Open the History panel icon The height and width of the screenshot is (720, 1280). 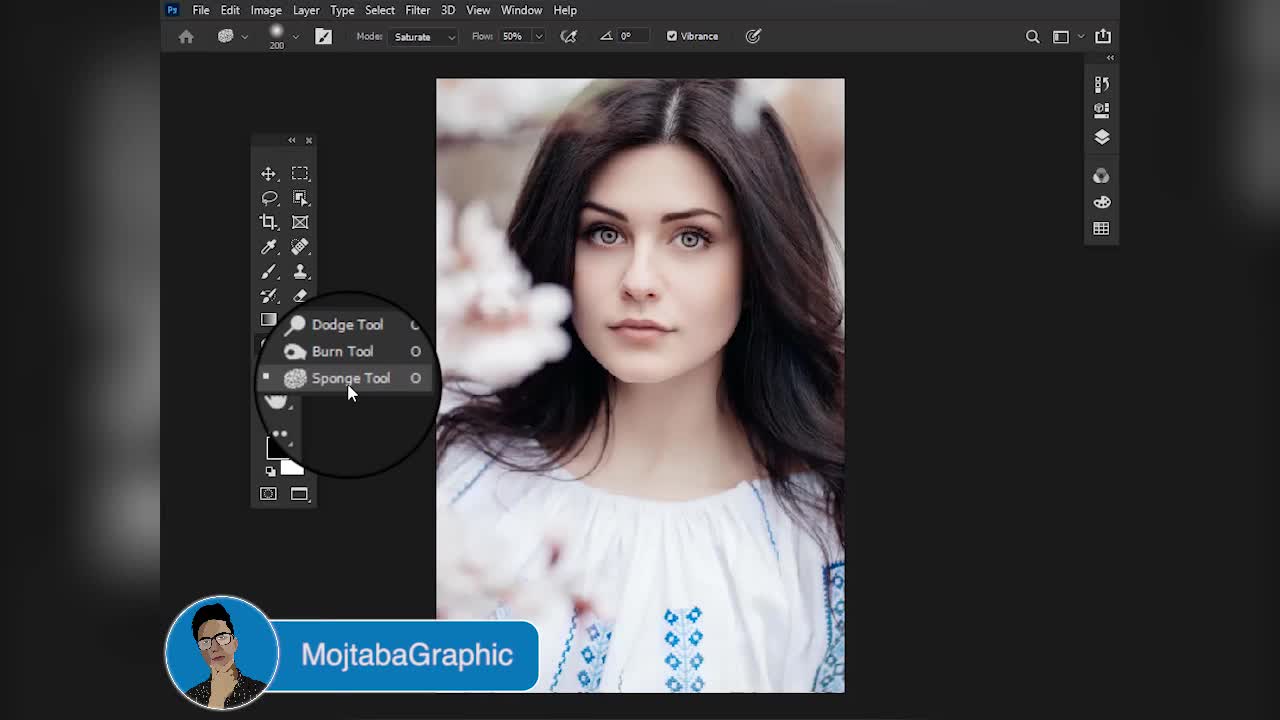(x=1101, y=84)
